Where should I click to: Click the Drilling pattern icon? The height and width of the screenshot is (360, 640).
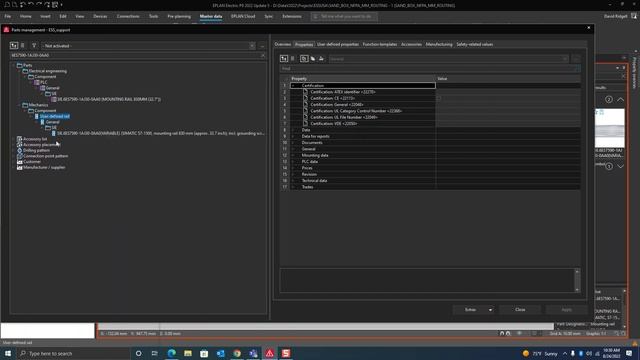[x=19, y=151]
